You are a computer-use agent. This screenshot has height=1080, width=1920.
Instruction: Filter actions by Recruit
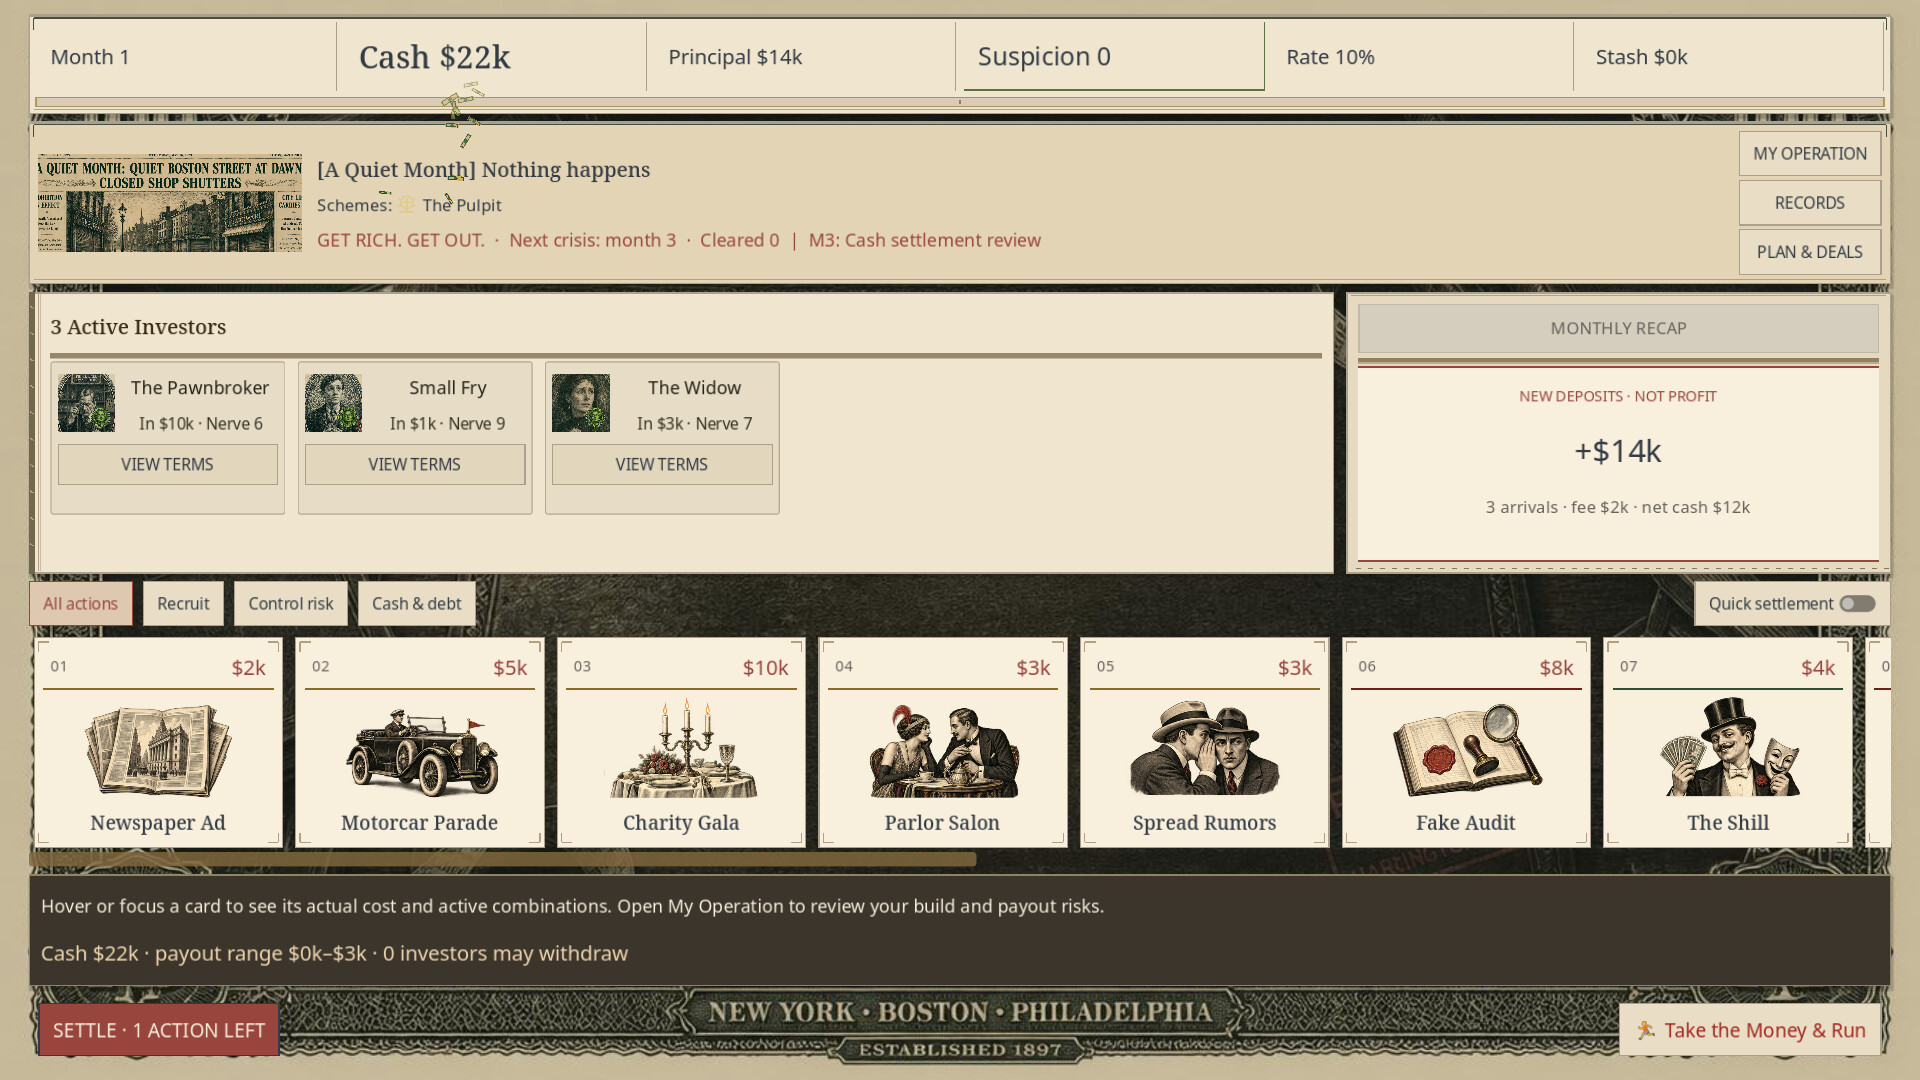183,604
